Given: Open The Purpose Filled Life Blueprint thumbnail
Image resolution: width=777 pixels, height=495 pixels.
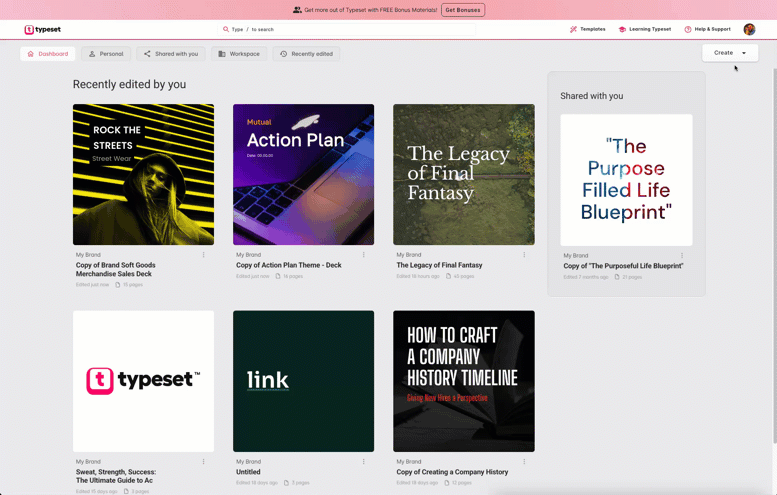Looking at the screenshot, I should click(x=626, y=180).
